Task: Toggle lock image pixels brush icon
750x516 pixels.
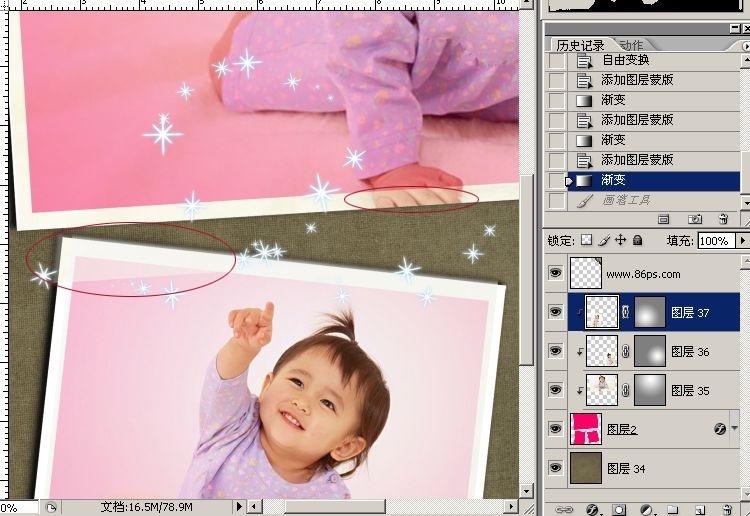Action: [604, 240]
